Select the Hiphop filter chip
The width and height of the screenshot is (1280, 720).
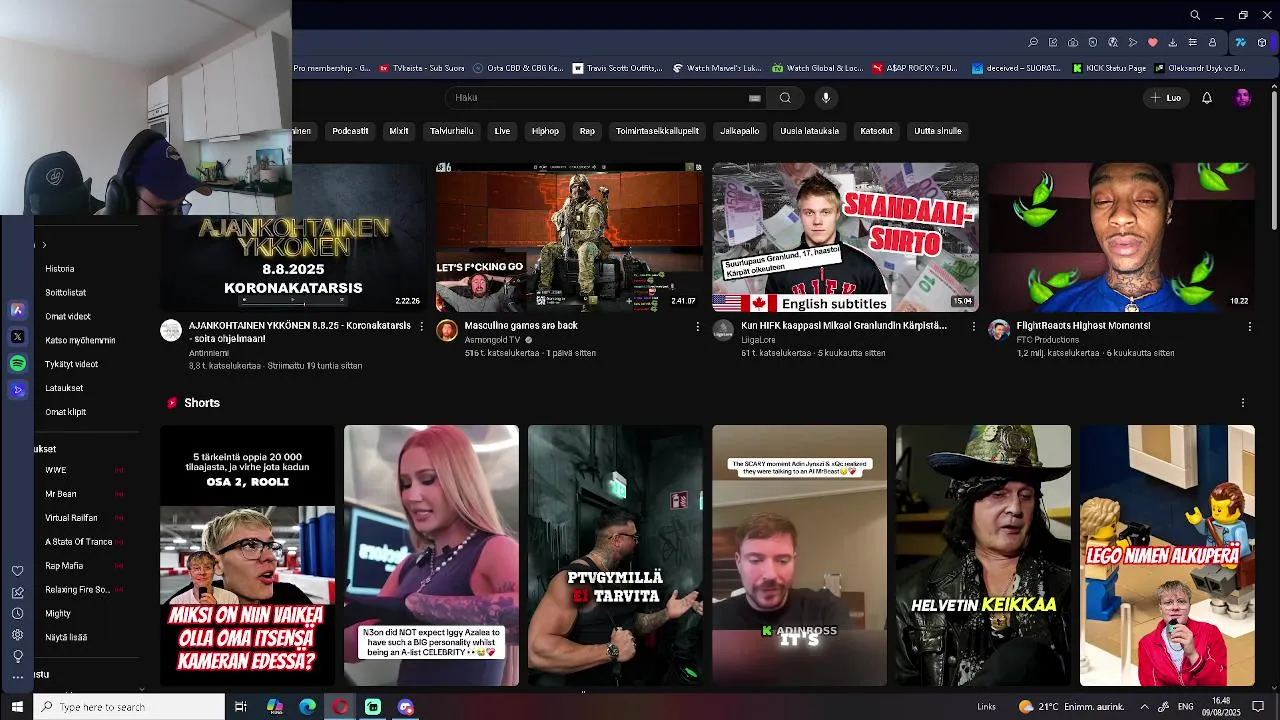point(545,131)
